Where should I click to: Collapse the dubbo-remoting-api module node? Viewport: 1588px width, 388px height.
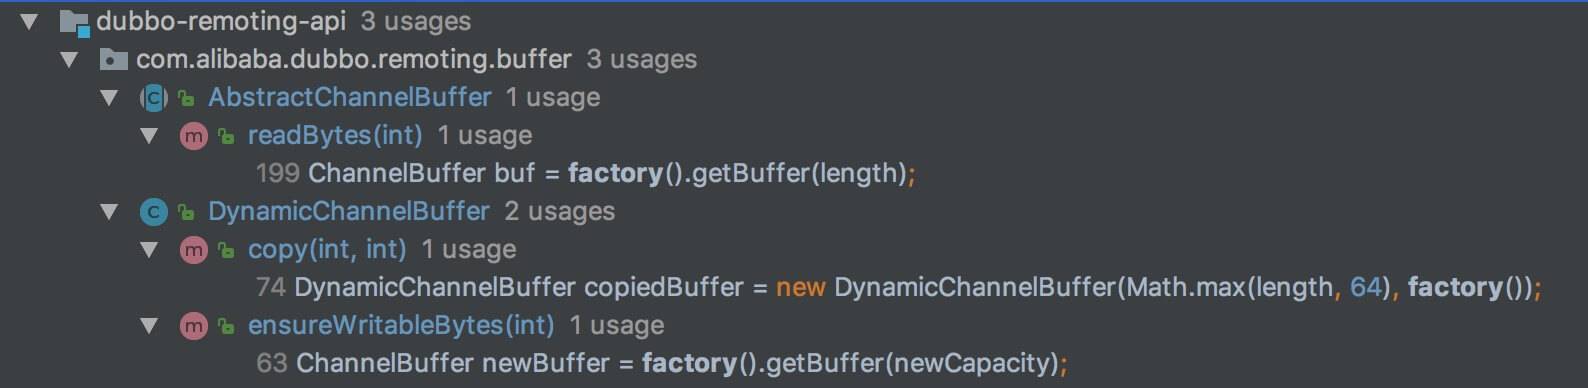[29, 21]
